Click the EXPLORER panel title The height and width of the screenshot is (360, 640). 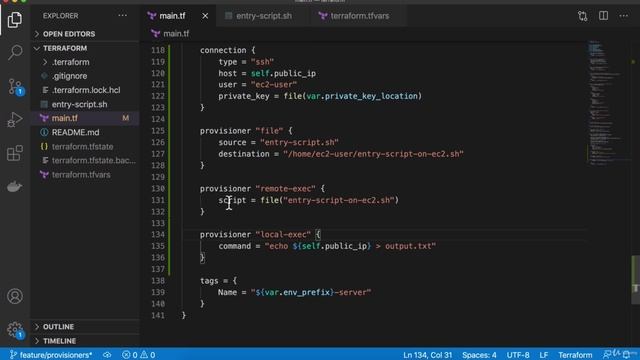(x=60, y=16)
